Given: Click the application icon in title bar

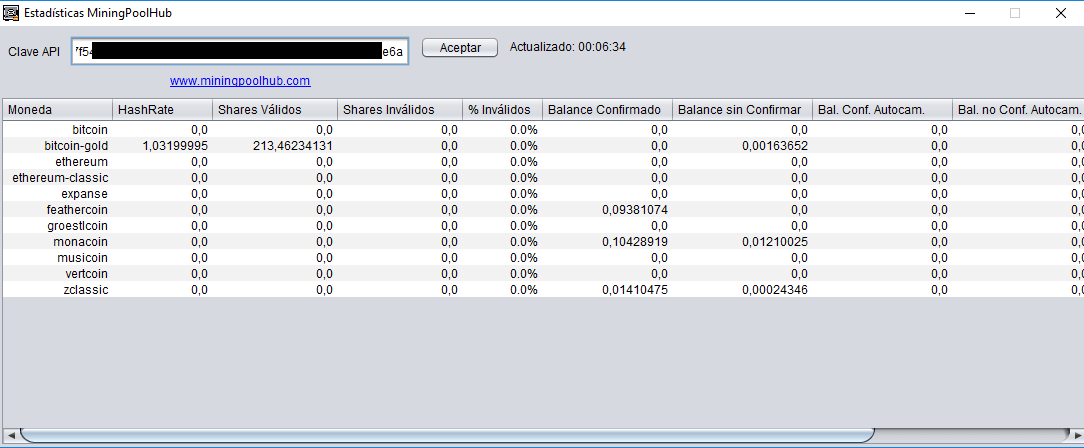Looking at the screenshot, I should [10, 12].
